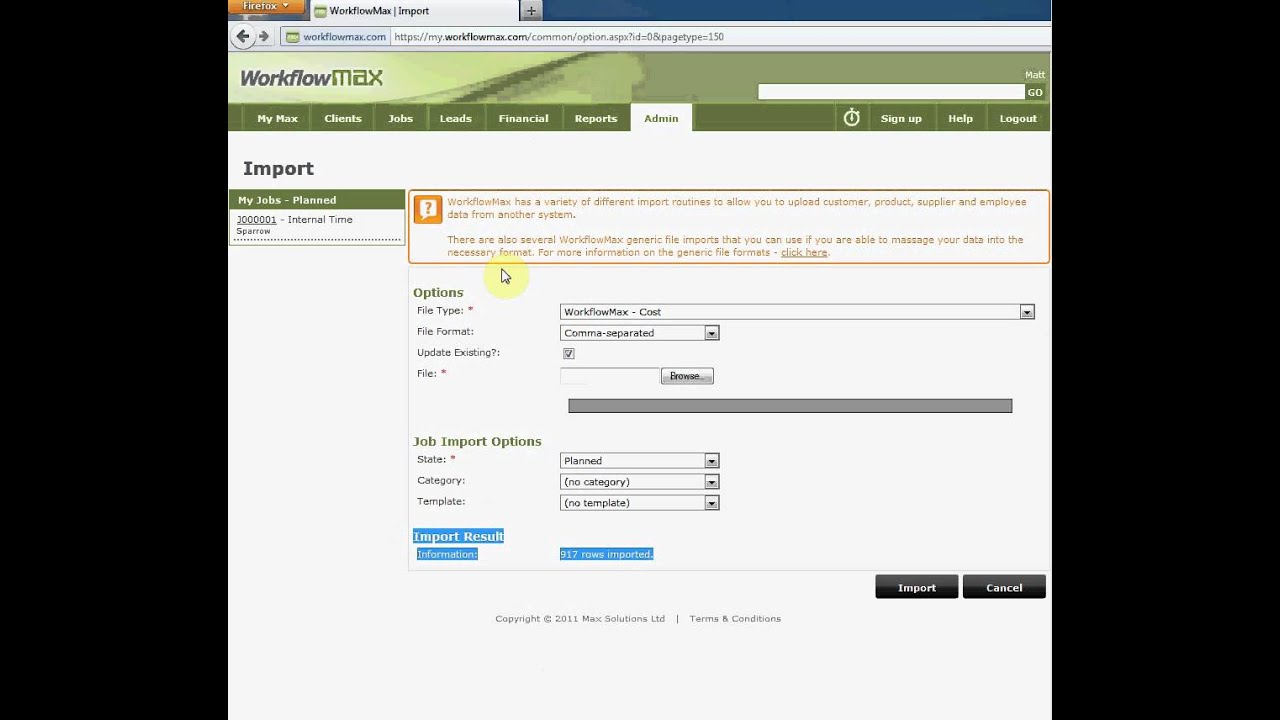The height and width of the screenshot is (720, 1280).
Task: Click the browser Forward arrow button
Action: (x=264, y=36)
